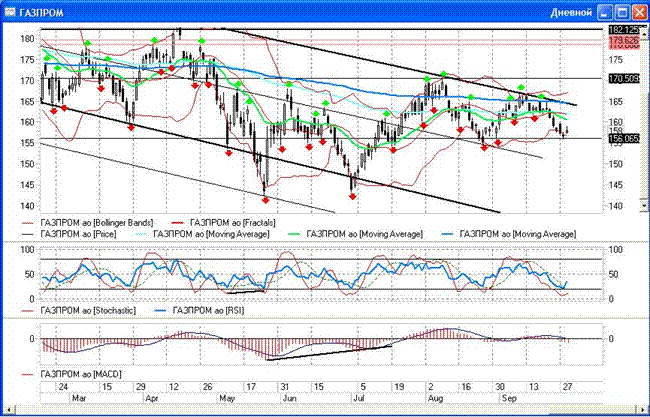The image size is (650, 417).
Task: Click the ГАЗПРОМ window title bar icon
Action: click(10, 13)
